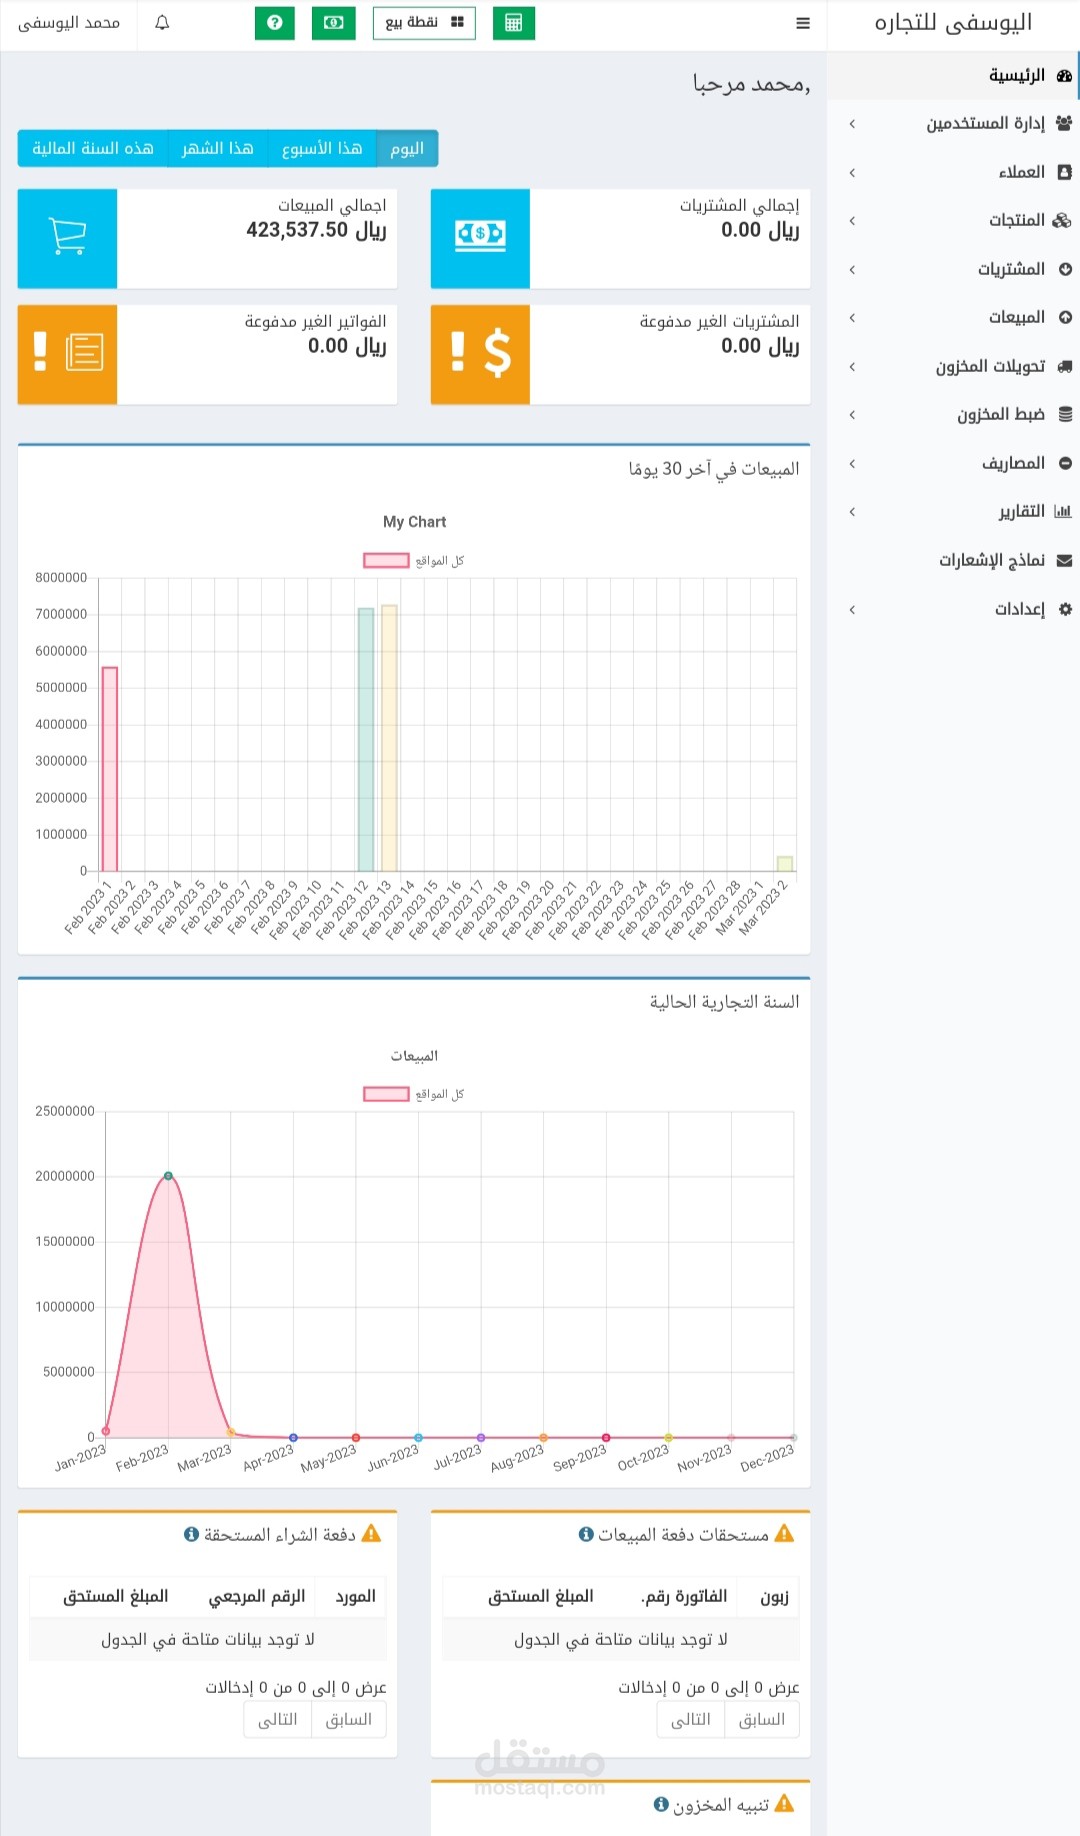Click the التقارير bar chart icon
Viewport: 1080px width, 1836px height.
[1063, 511]
